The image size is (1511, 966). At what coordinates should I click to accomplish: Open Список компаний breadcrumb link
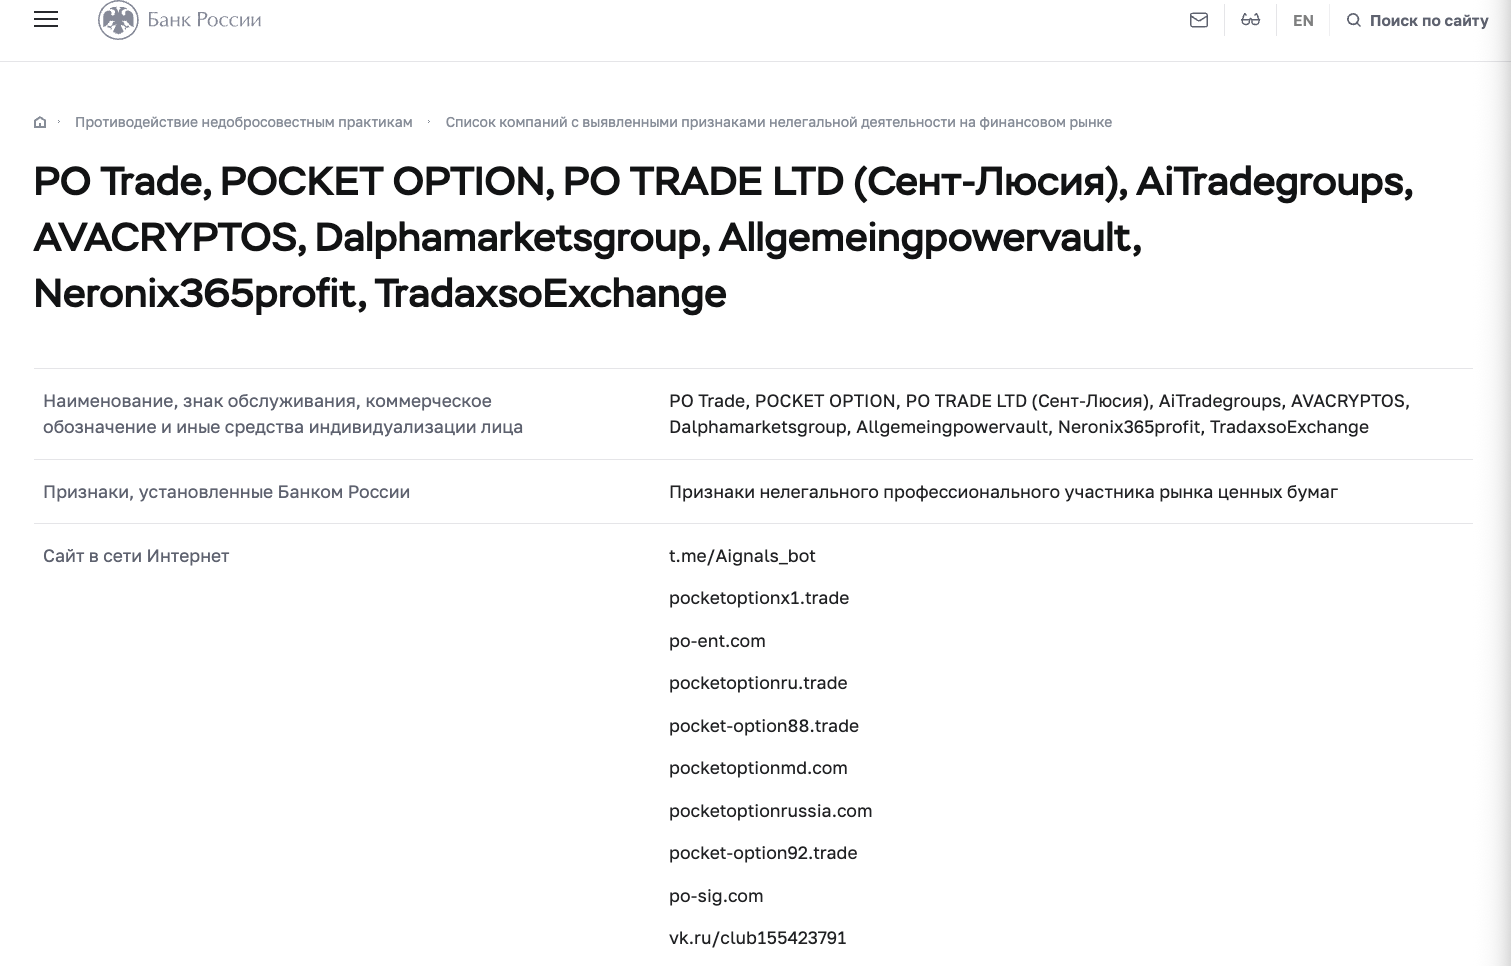click(779, 122)
